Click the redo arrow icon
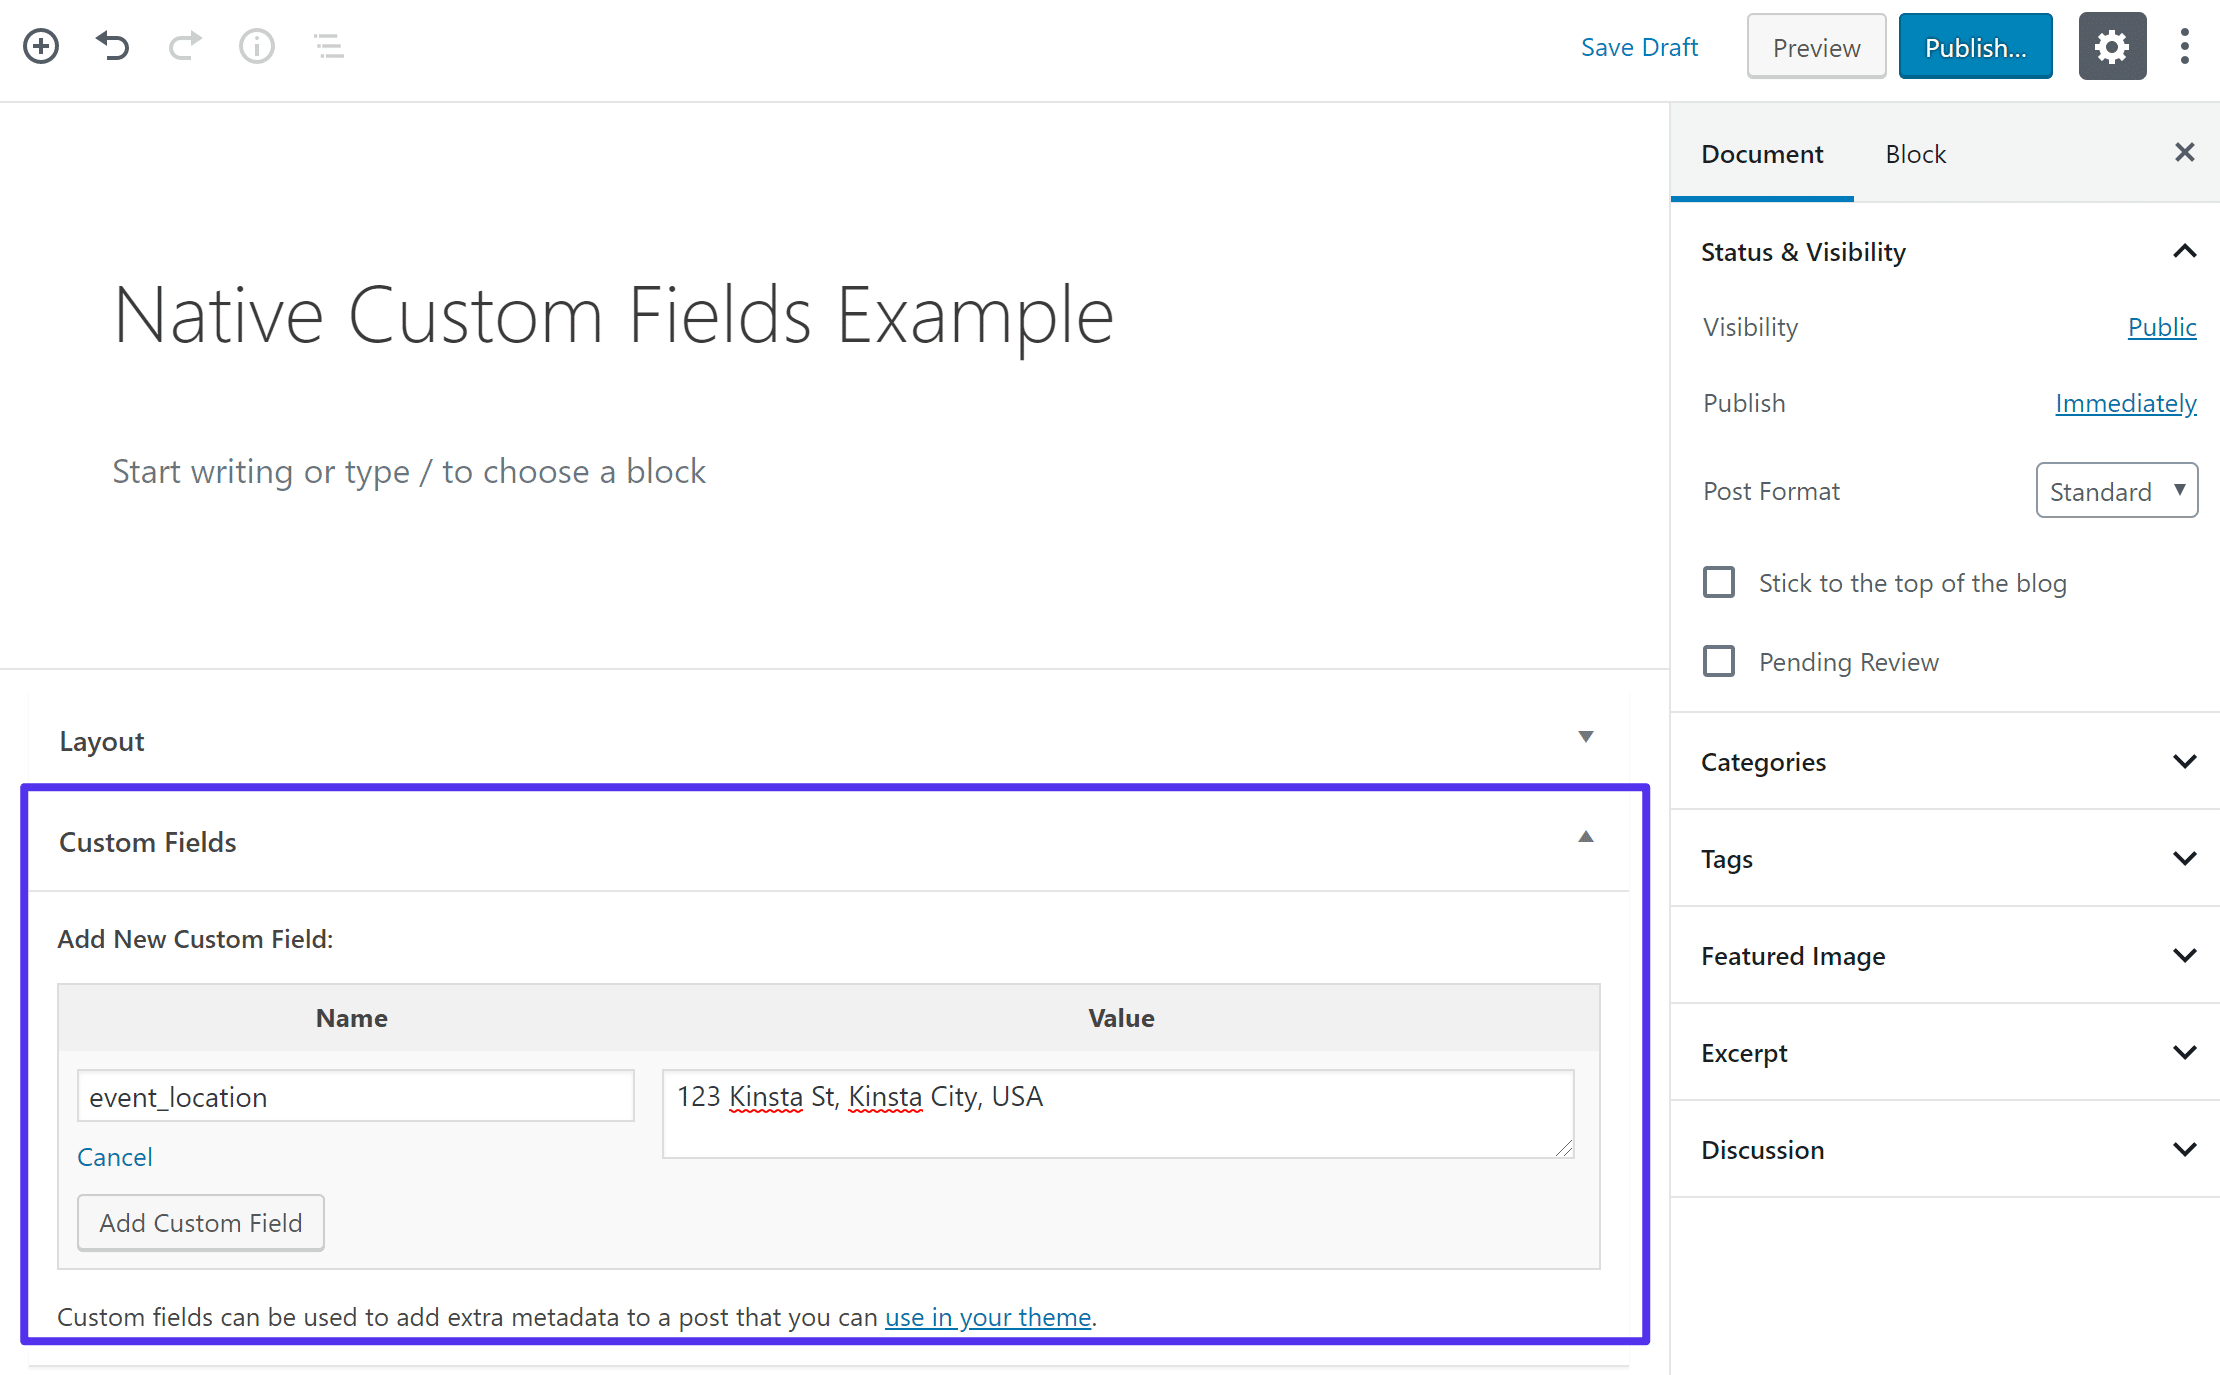The width and height of the screenshot is (2220, 1375). [186, 44]
